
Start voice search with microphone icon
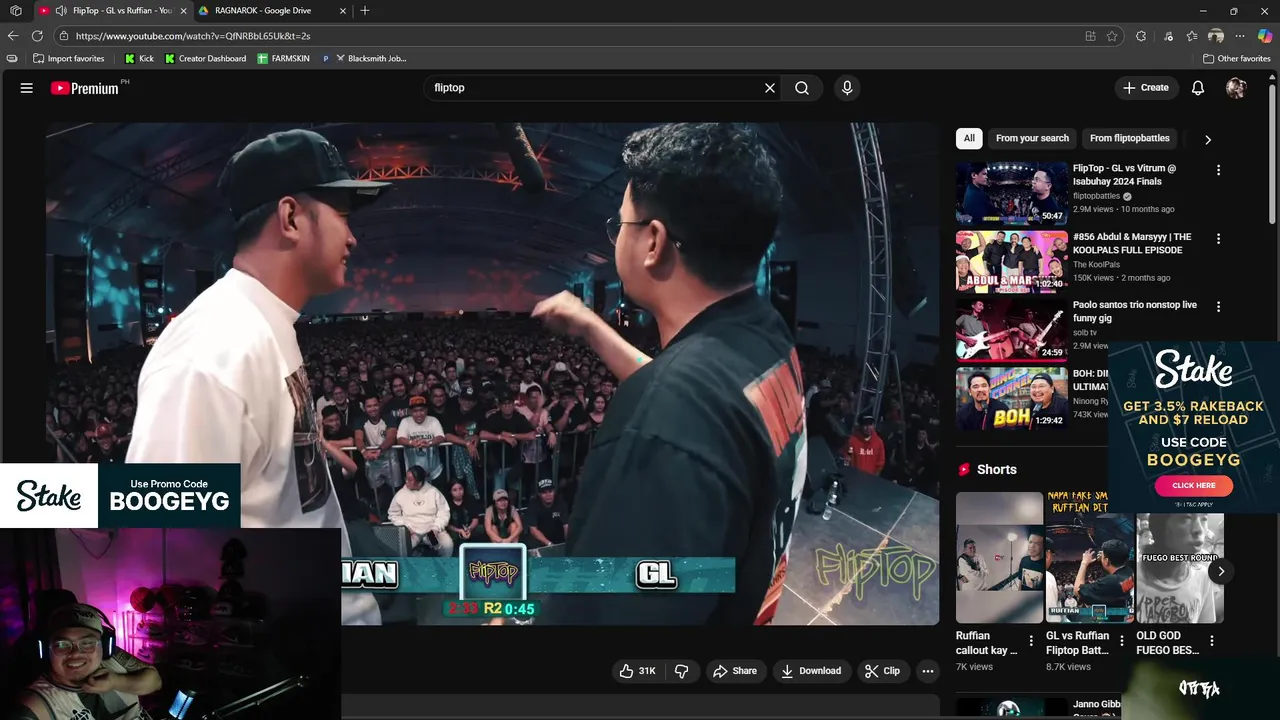click(847, 88)
